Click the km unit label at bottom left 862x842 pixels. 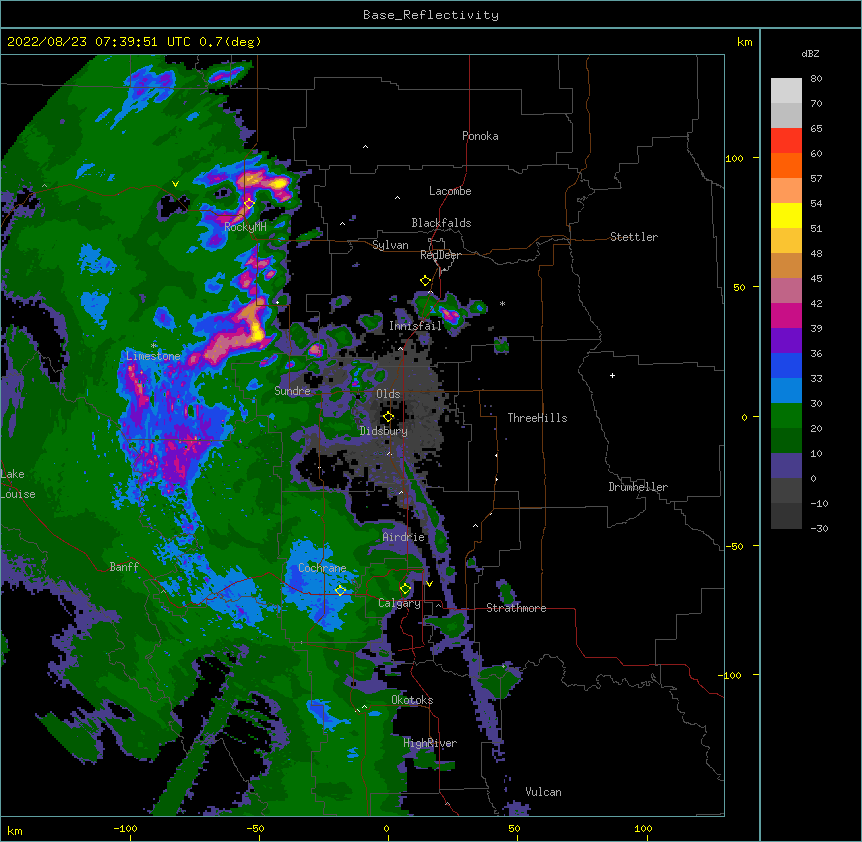click(x=15, y=831)
